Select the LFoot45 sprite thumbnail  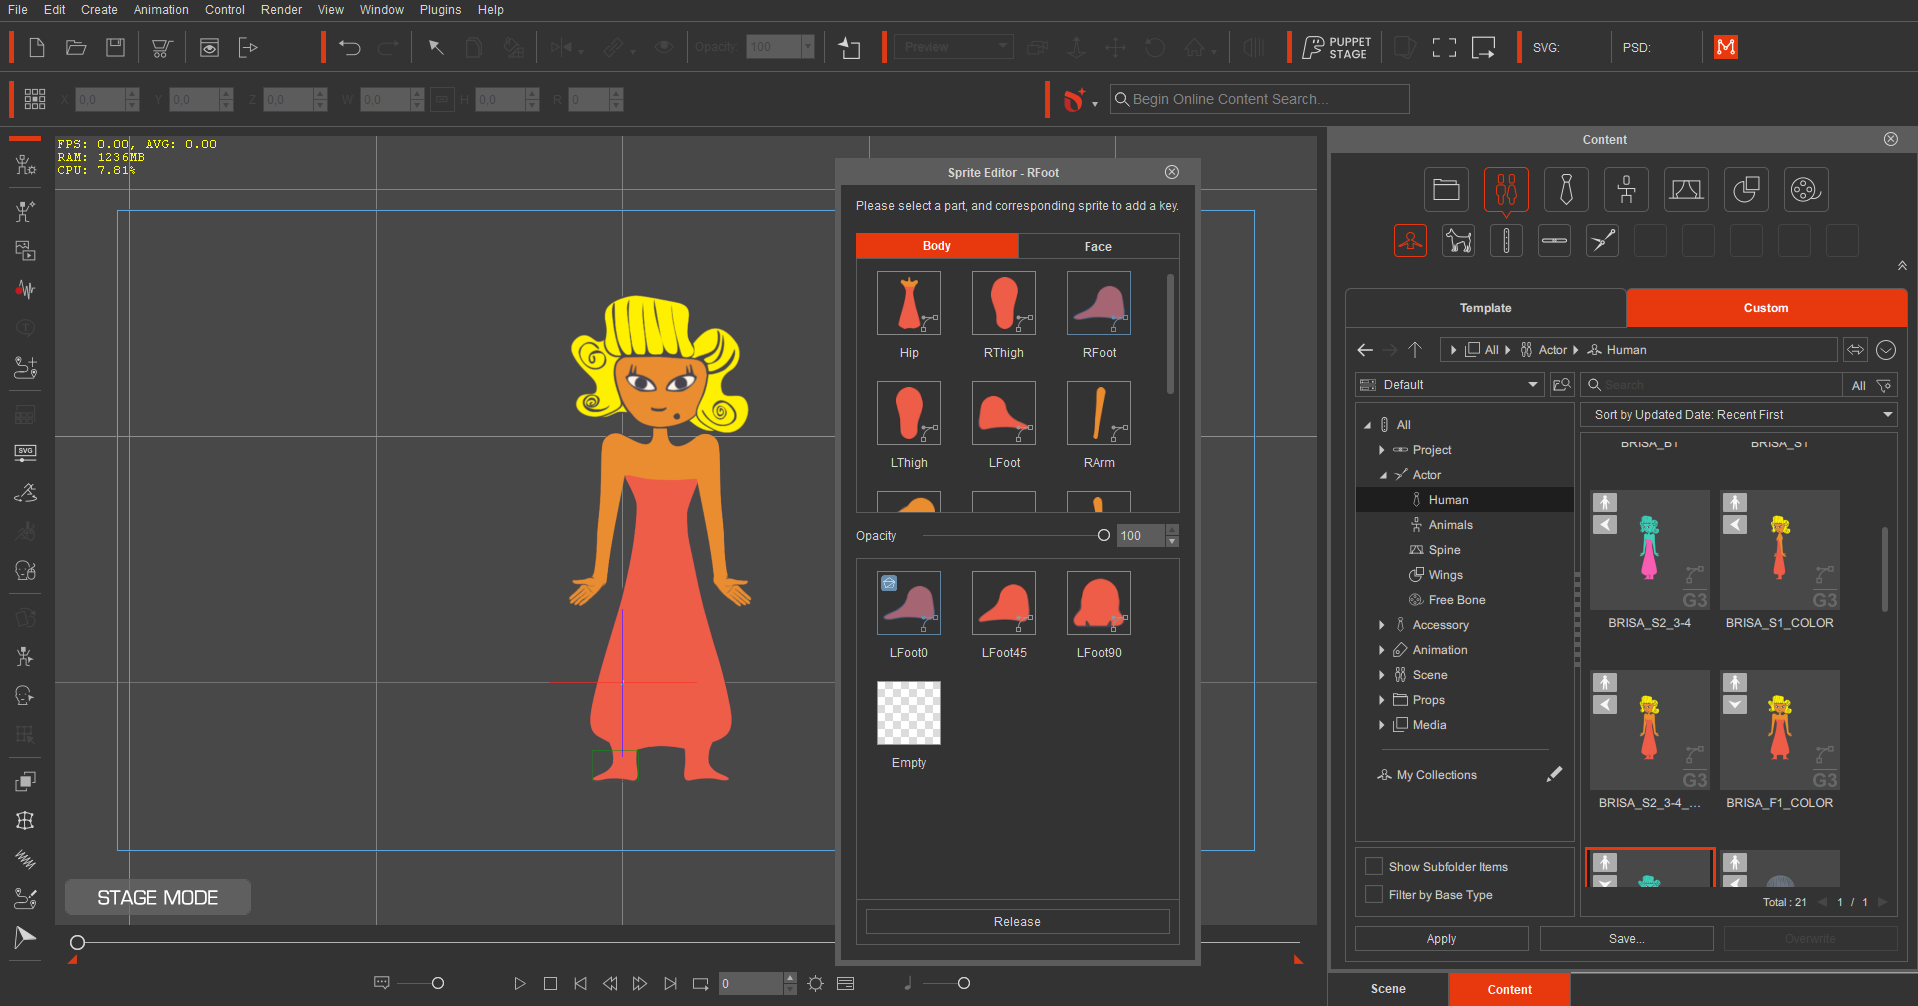coord(1004,603)
